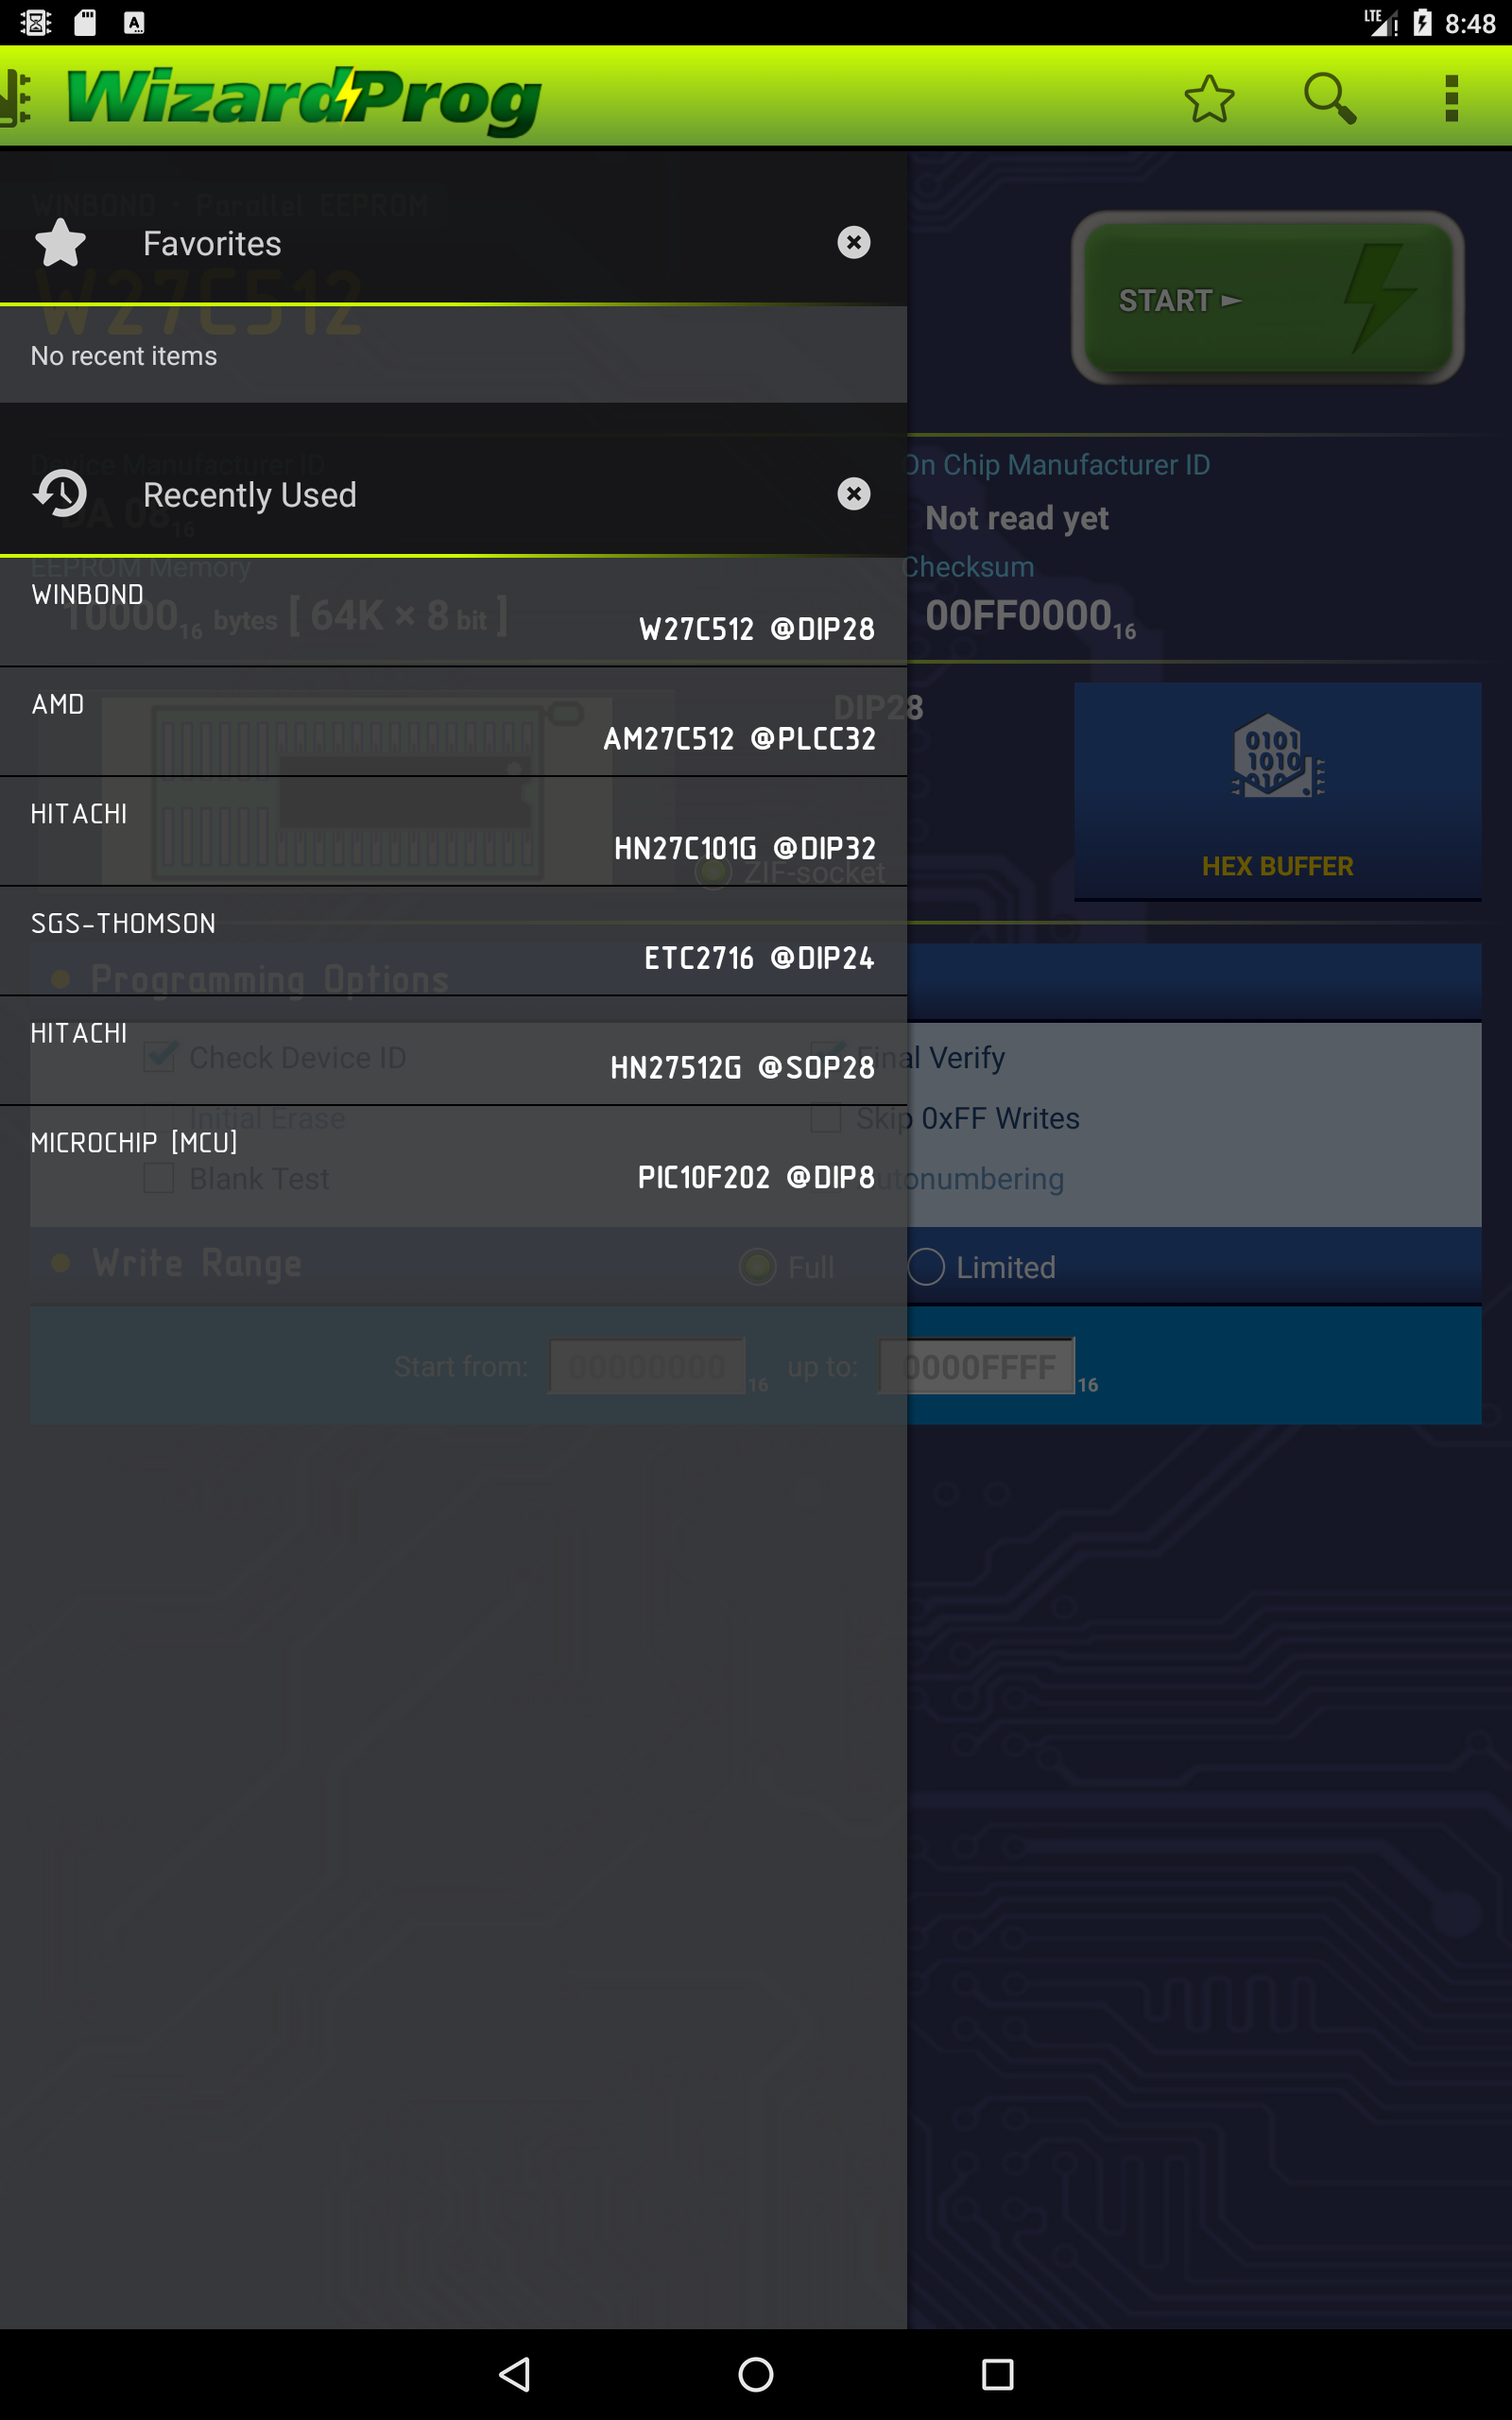Tap the Recently Used history clock icon
Viewport: 1512px width, 2420px height.
pos(60,494)
